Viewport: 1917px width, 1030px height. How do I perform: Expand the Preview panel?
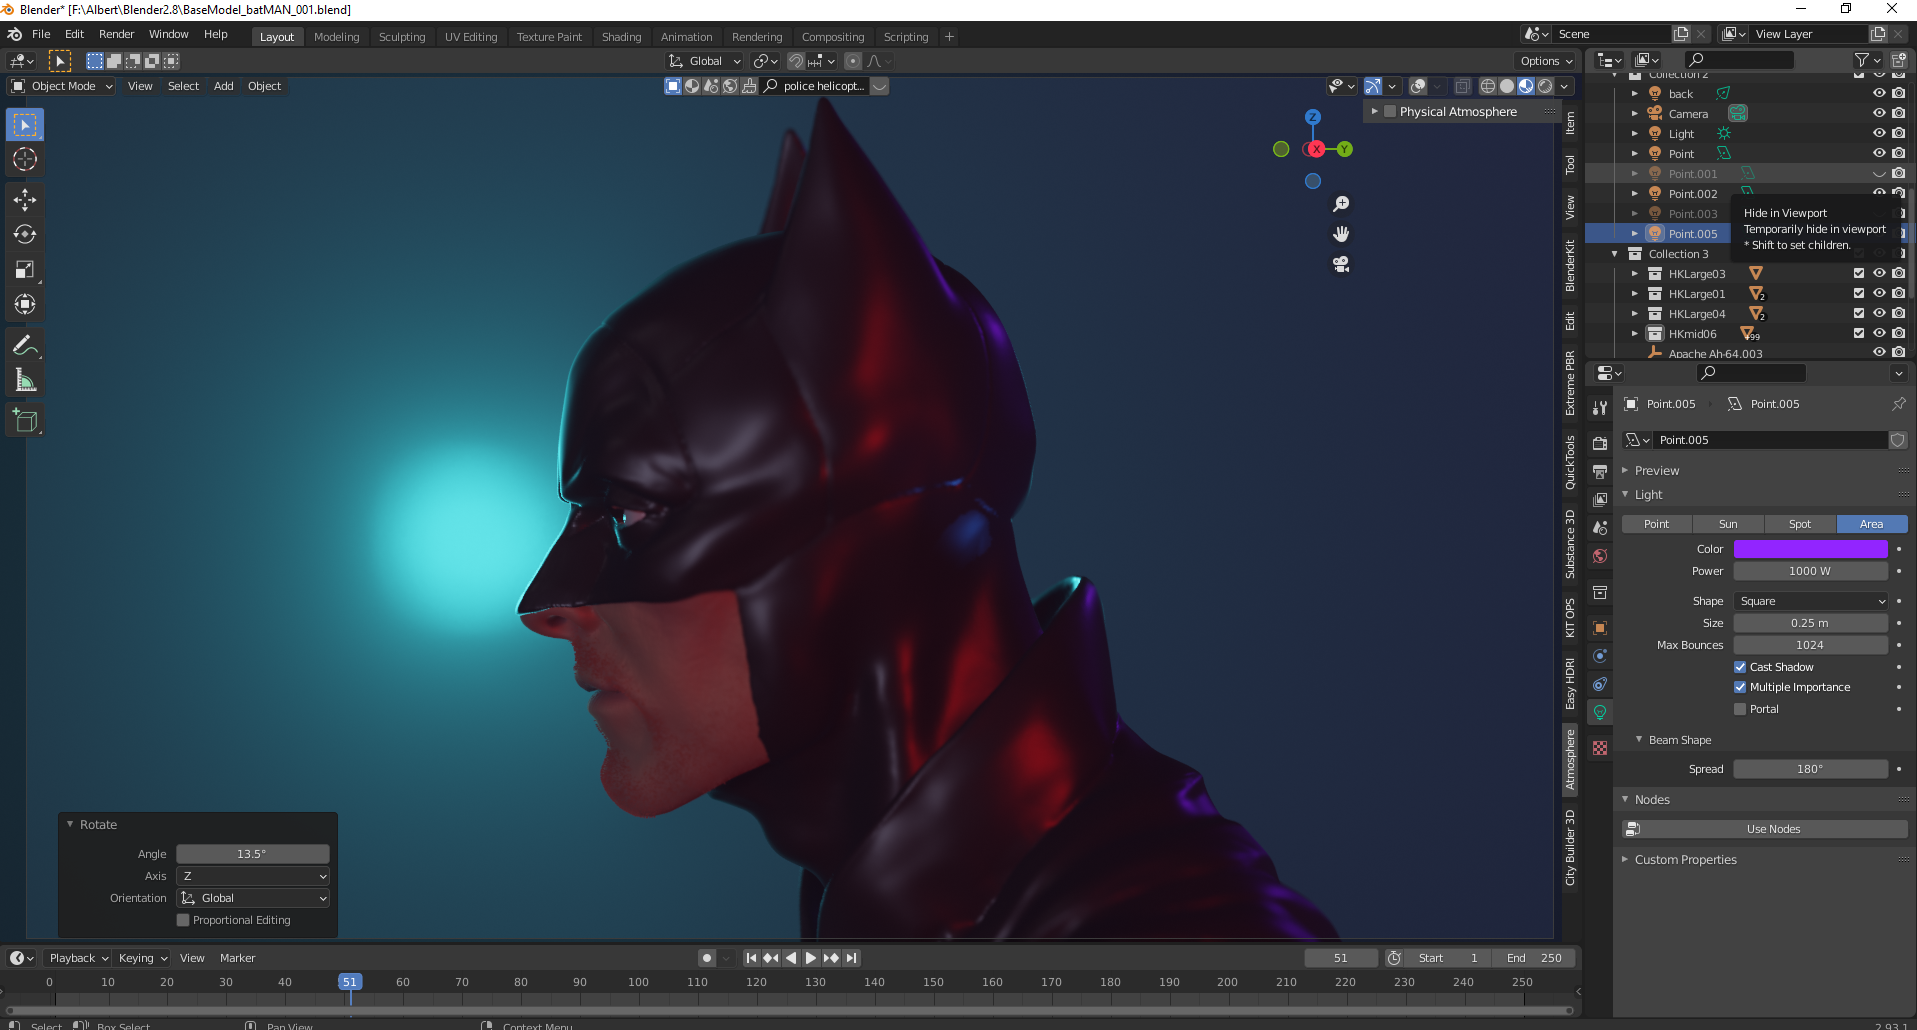[1625, 471]
